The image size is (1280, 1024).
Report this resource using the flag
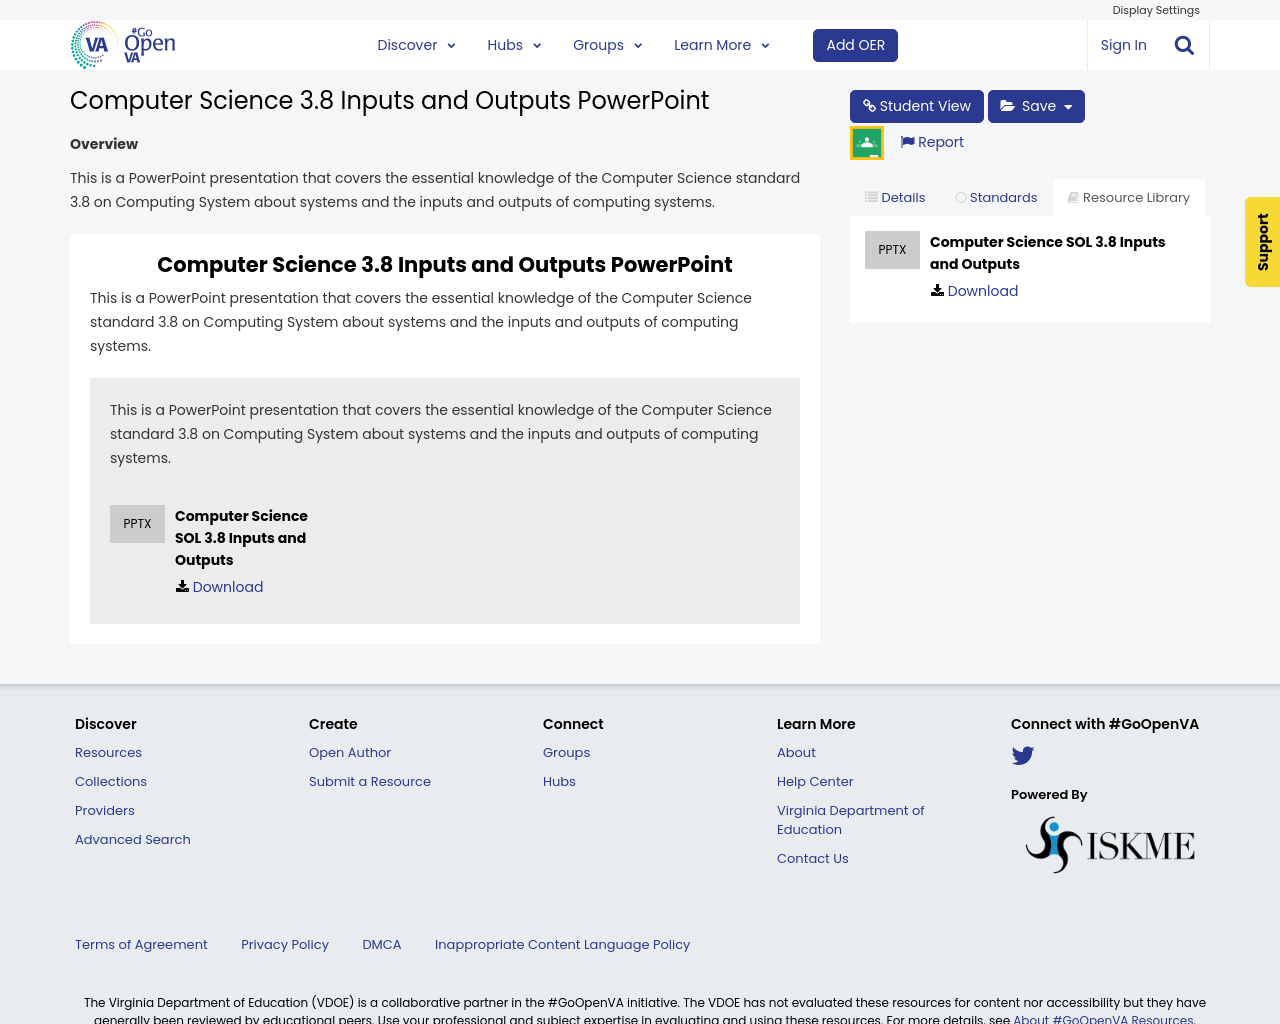[x=931, y=141]
